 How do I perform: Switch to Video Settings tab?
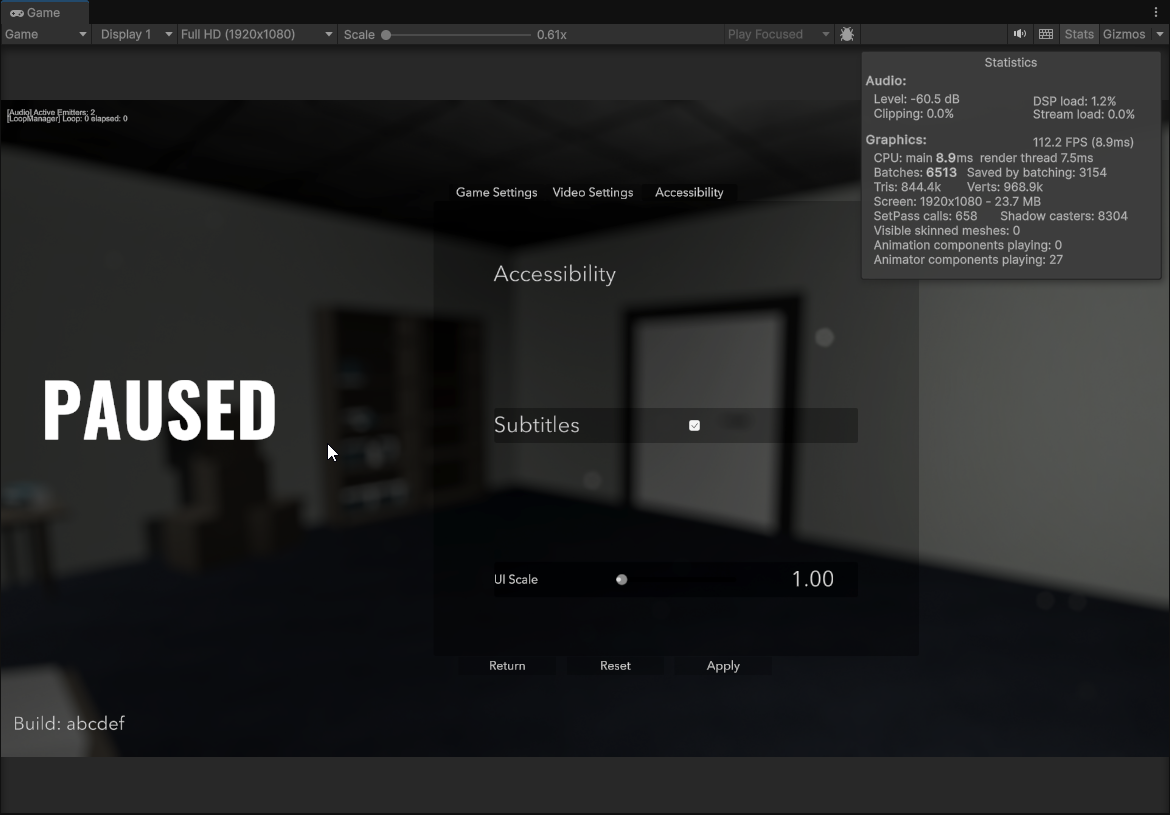[592, 193]
